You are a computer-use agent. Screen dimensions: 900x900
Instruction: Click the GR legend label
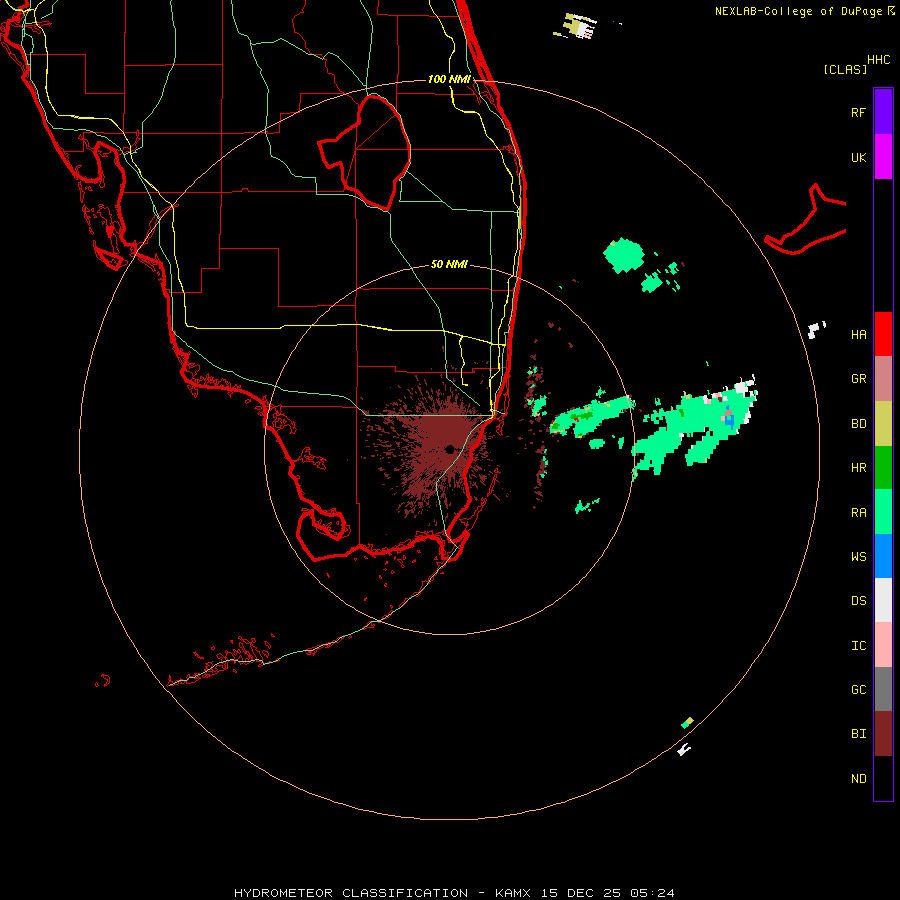[858, 379]
